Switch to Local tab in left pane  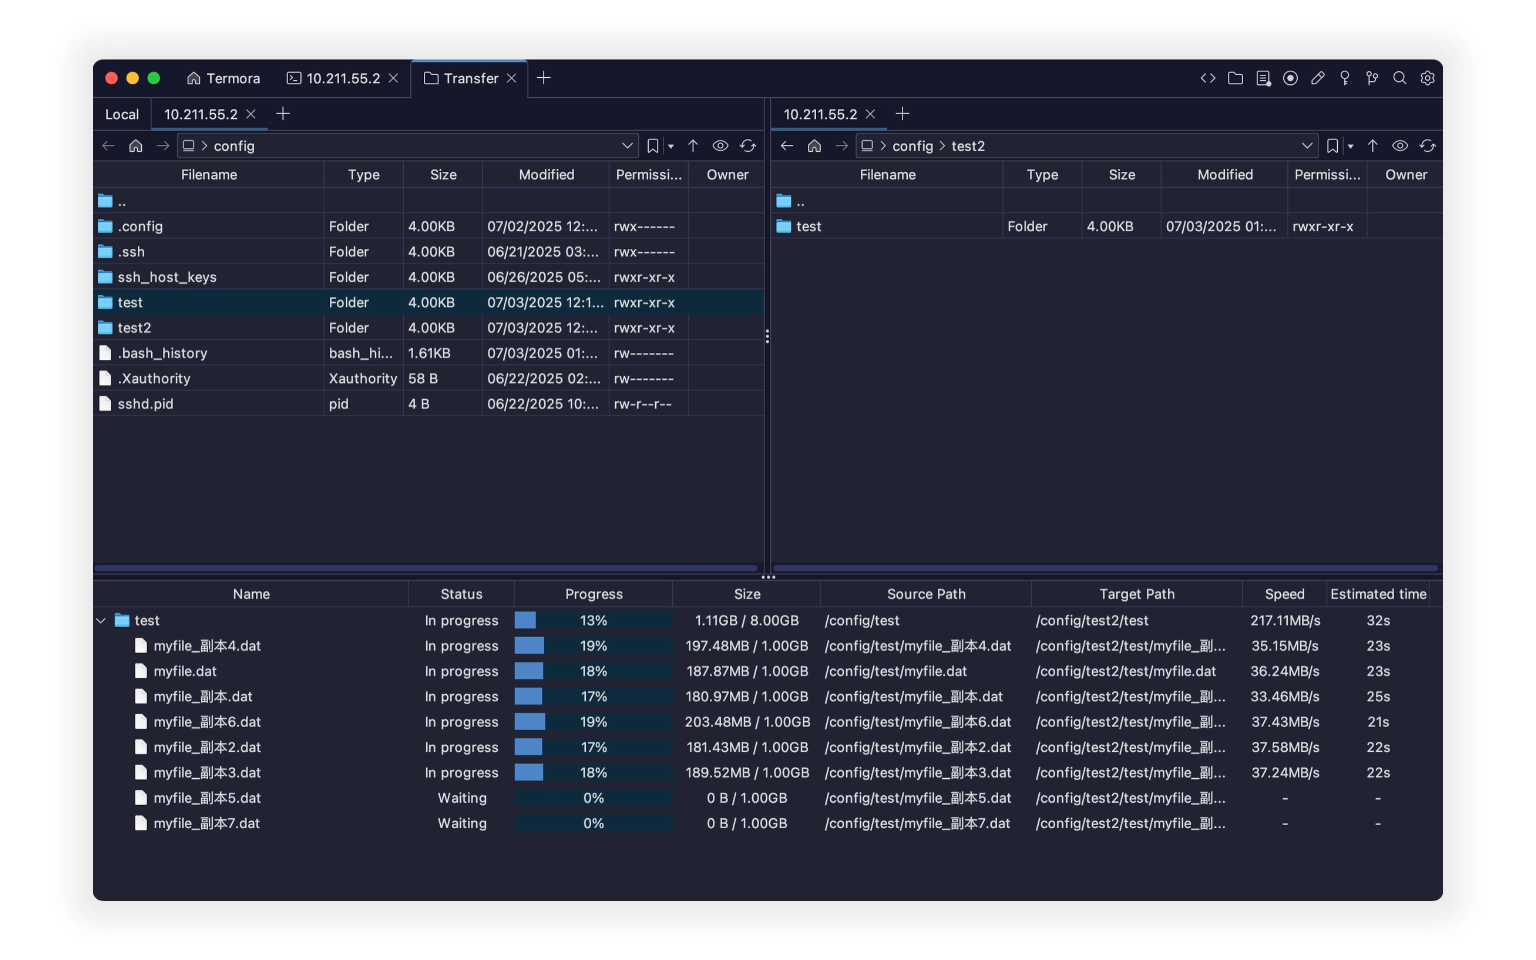click(x=122, y=114)
